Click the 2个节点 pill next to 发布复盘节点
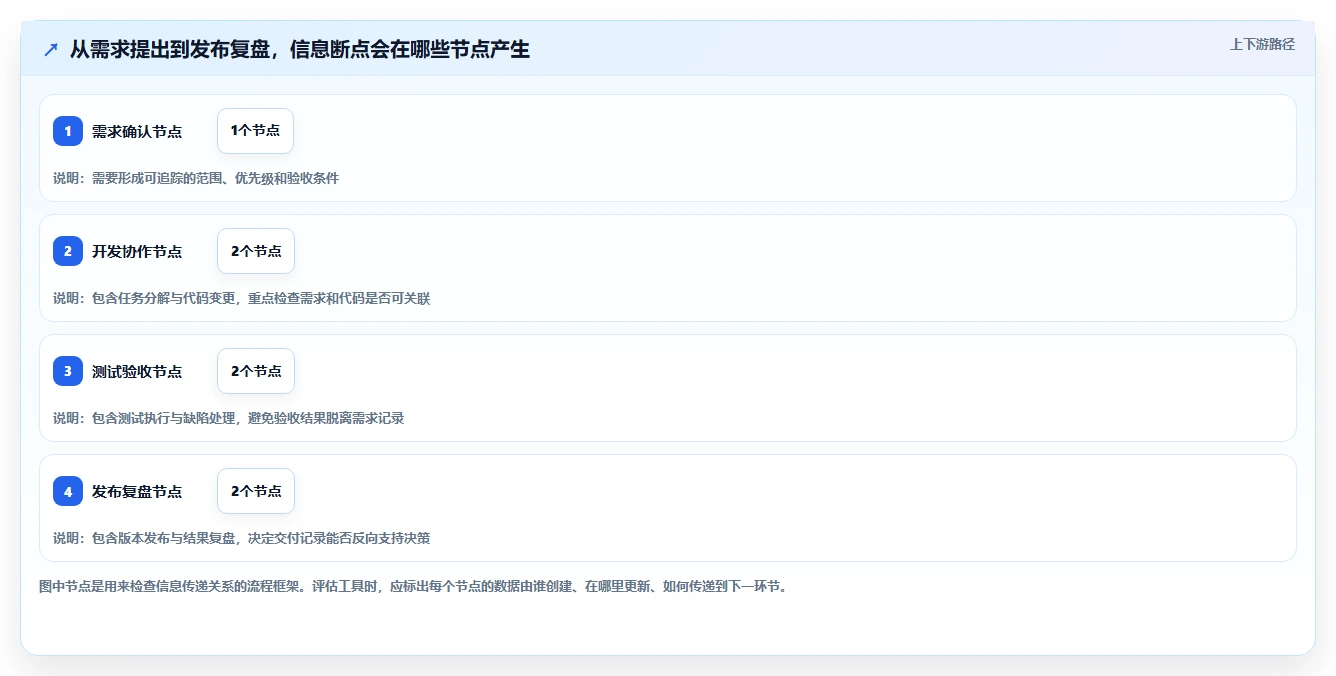Viewport: 1336px width, 676px height. click(256, 491)
